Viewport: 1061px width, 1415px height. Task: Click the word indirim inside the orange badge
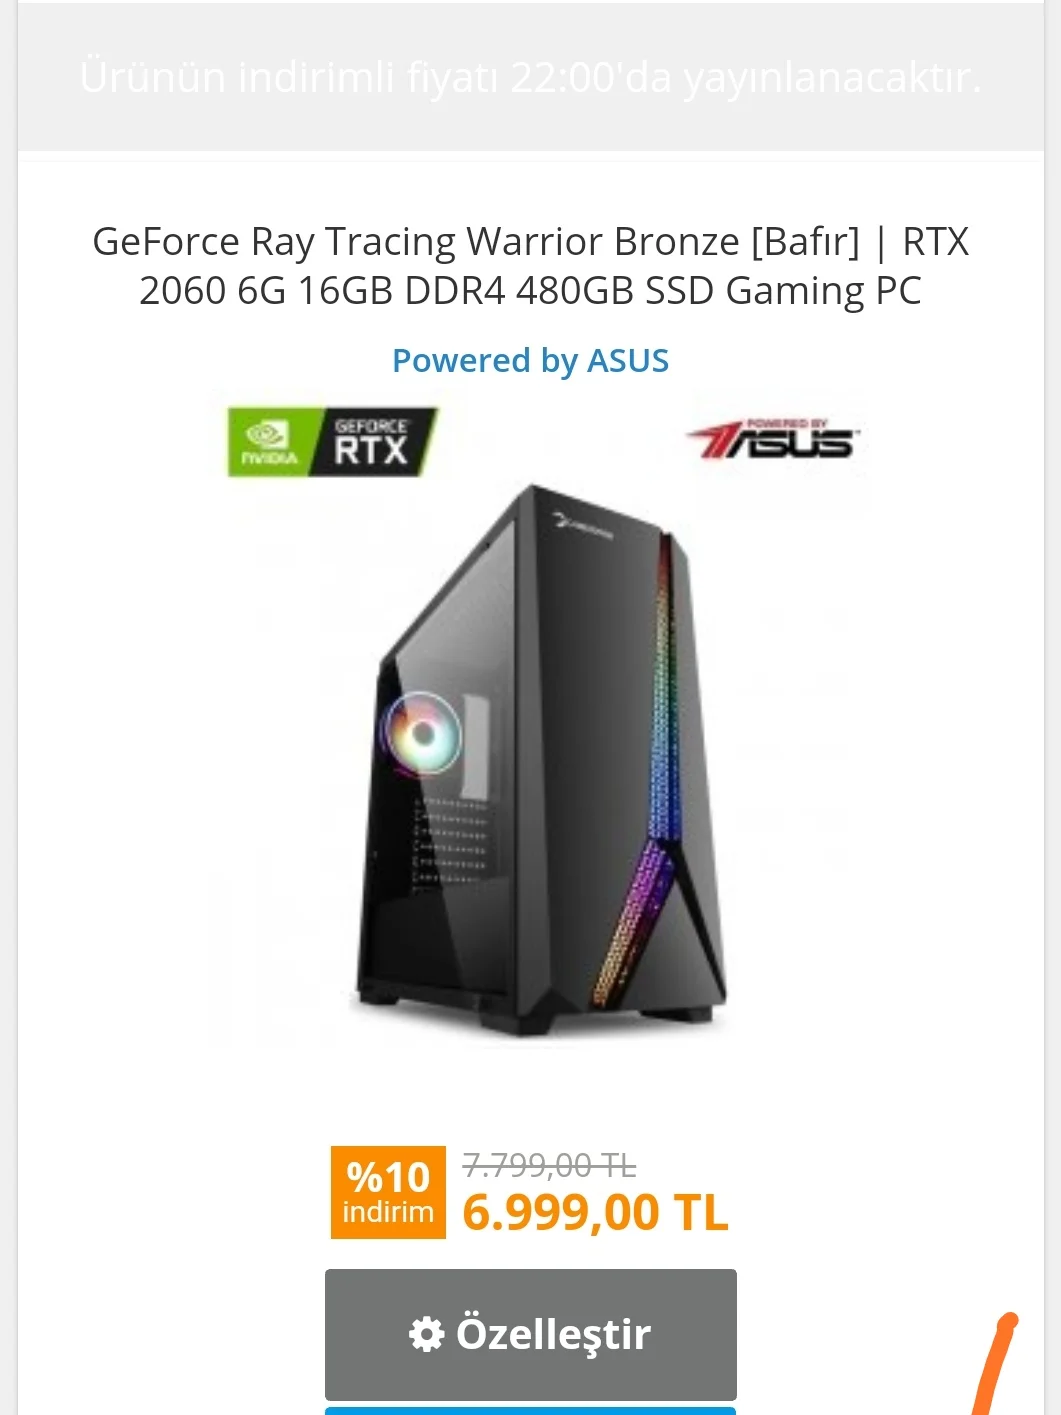pyautogui.click(x=388, y=1212)
